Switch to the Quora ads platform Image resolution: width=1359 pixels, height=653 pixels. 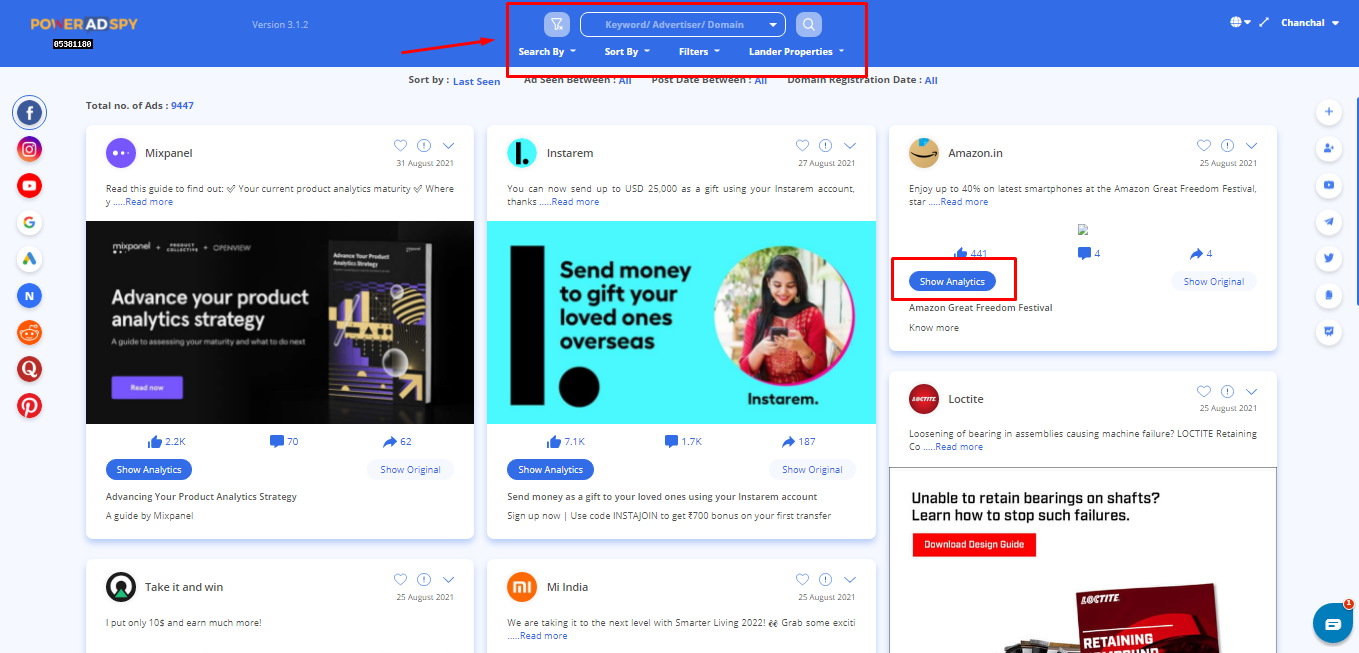click(30, 369)
